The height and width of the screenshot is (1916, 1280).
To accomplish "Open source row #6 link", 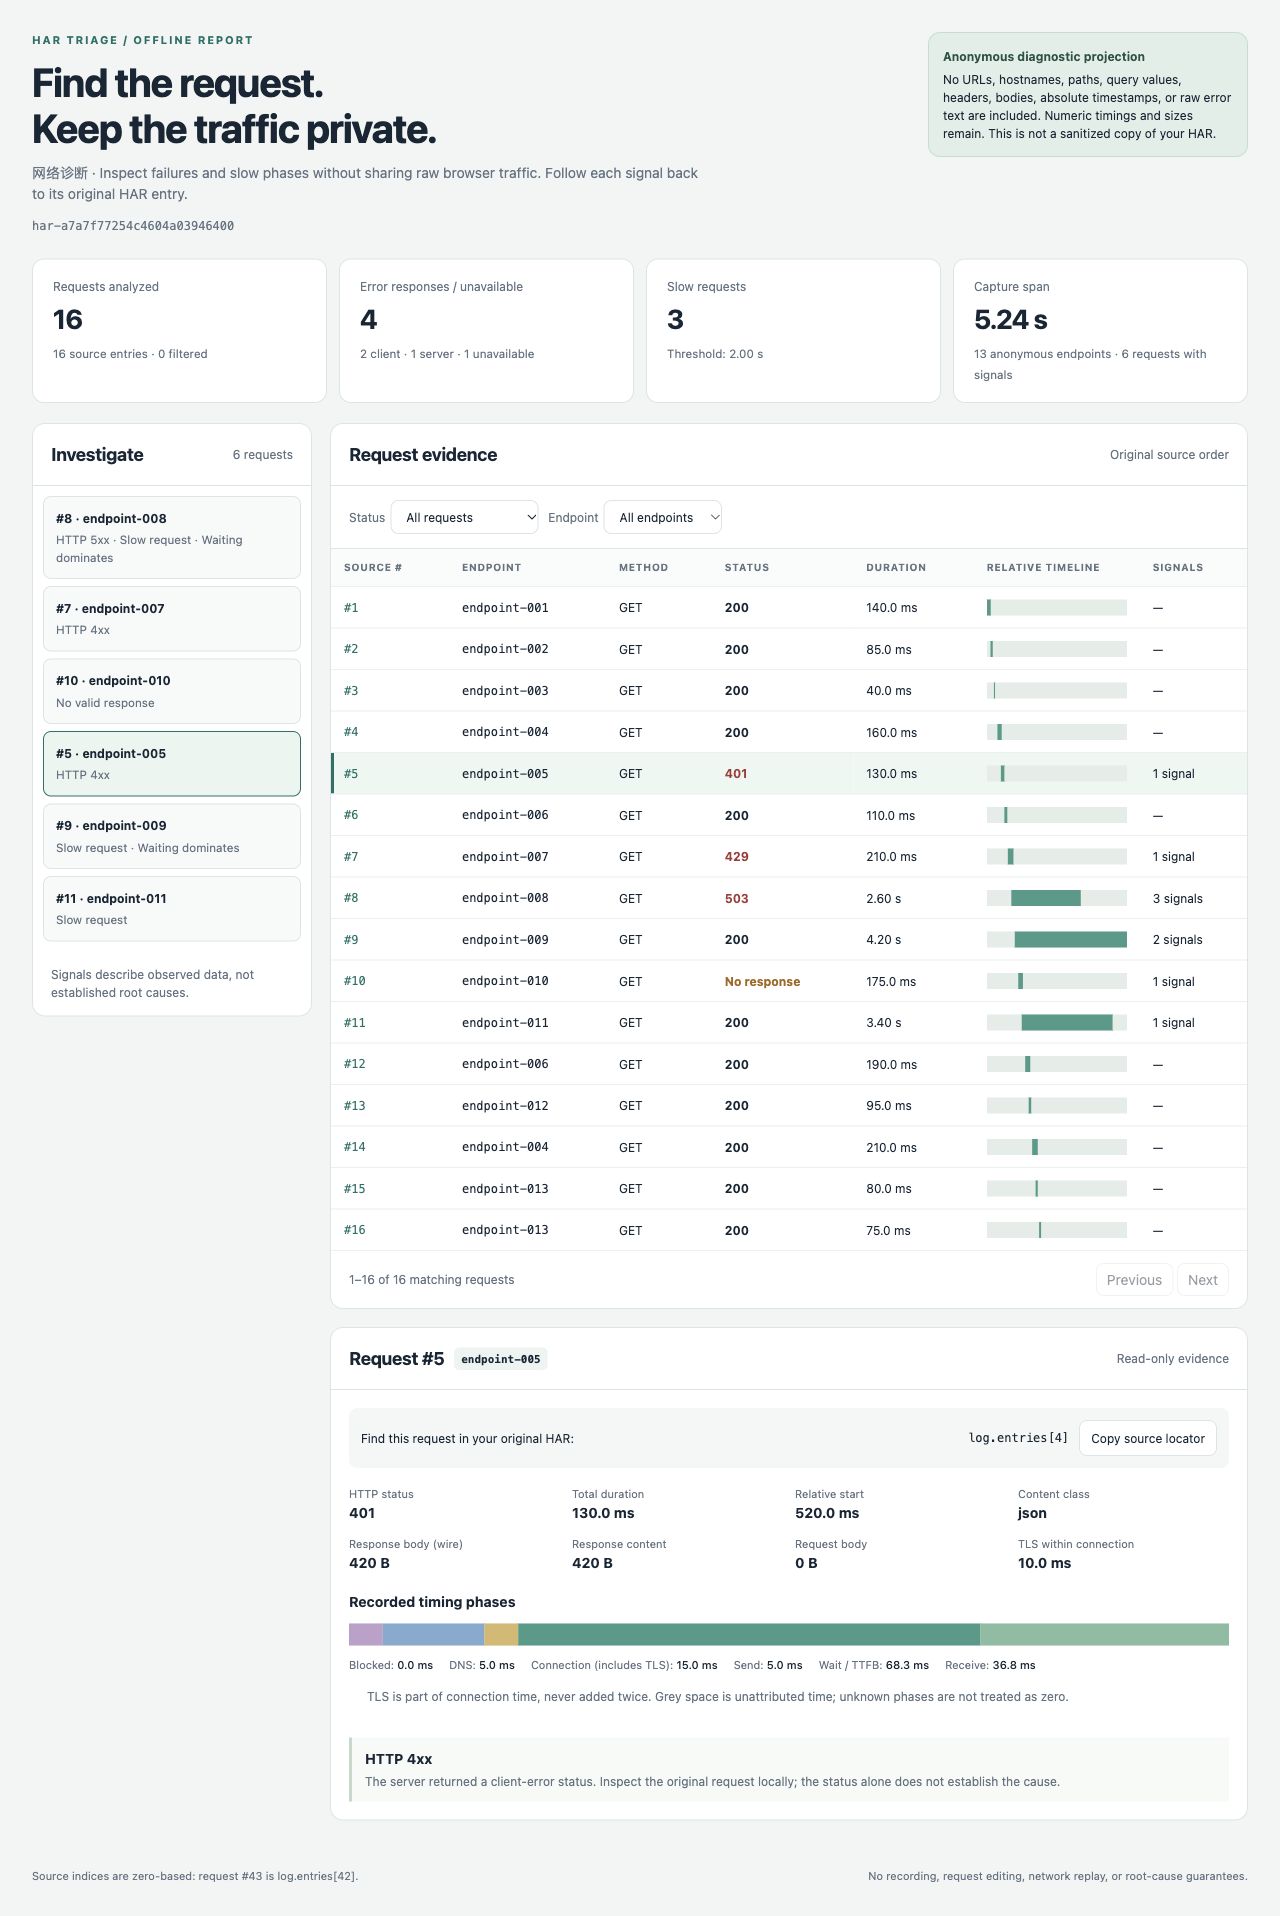I will coord(351,815).
